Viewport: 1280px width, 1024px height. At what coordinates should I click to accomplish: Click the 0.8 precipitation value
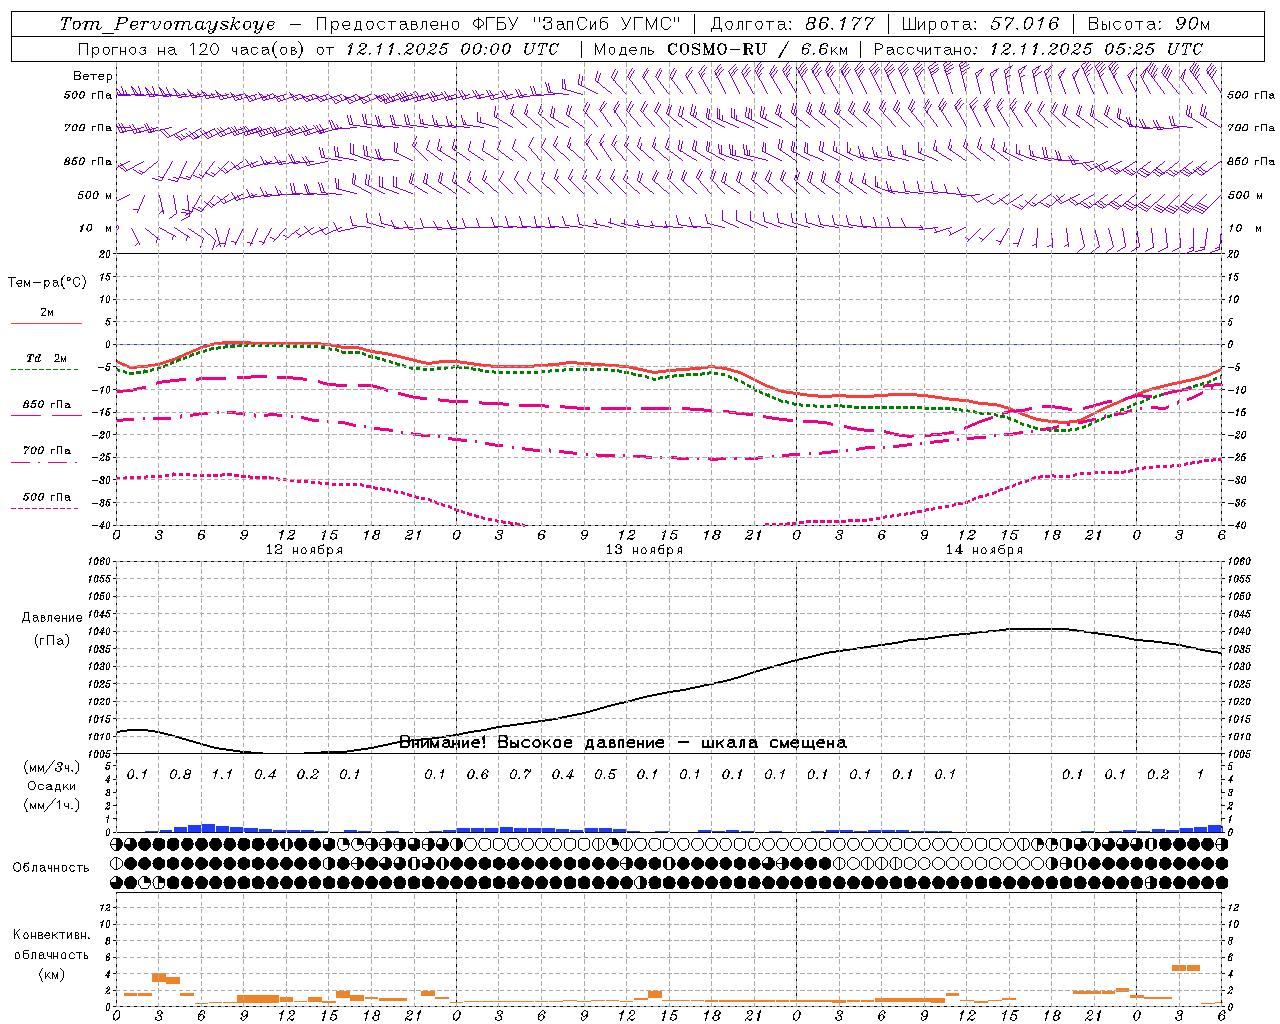tap(180, 774)
